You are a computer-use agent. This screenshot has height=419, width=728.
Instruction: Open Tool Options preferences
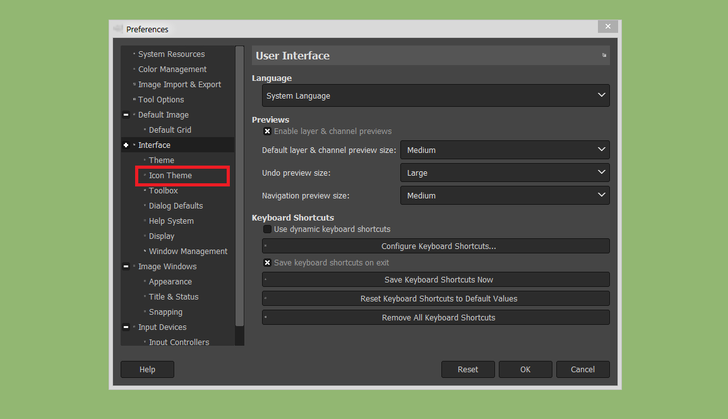[x=161, y=99]
